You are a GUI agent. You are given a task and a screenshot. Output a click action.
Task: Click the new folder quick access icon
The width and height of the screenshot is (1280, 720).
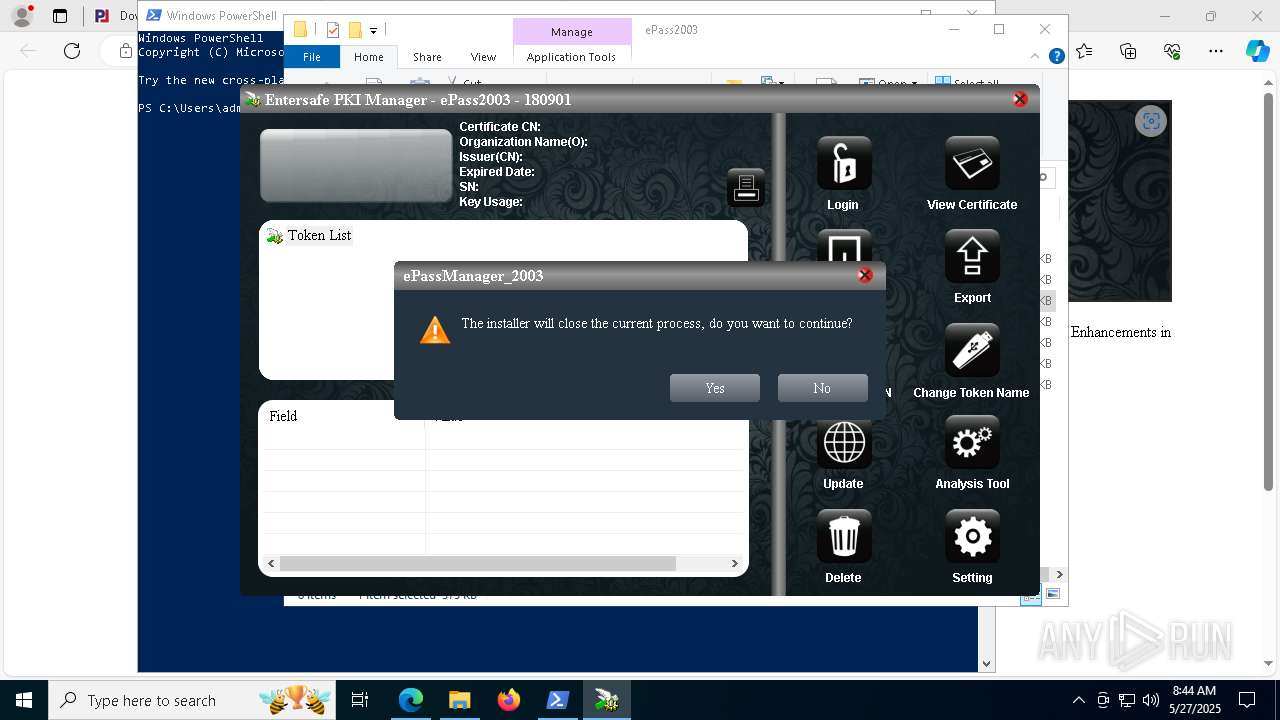coord(355,30)
